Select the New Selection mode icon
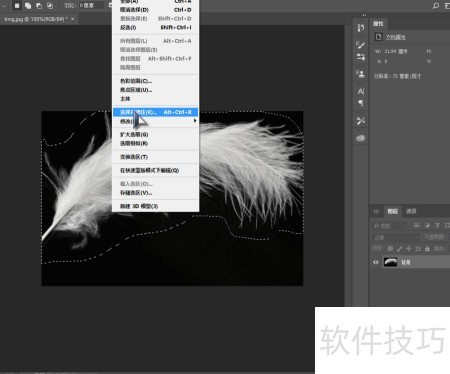 coord(17,6)
